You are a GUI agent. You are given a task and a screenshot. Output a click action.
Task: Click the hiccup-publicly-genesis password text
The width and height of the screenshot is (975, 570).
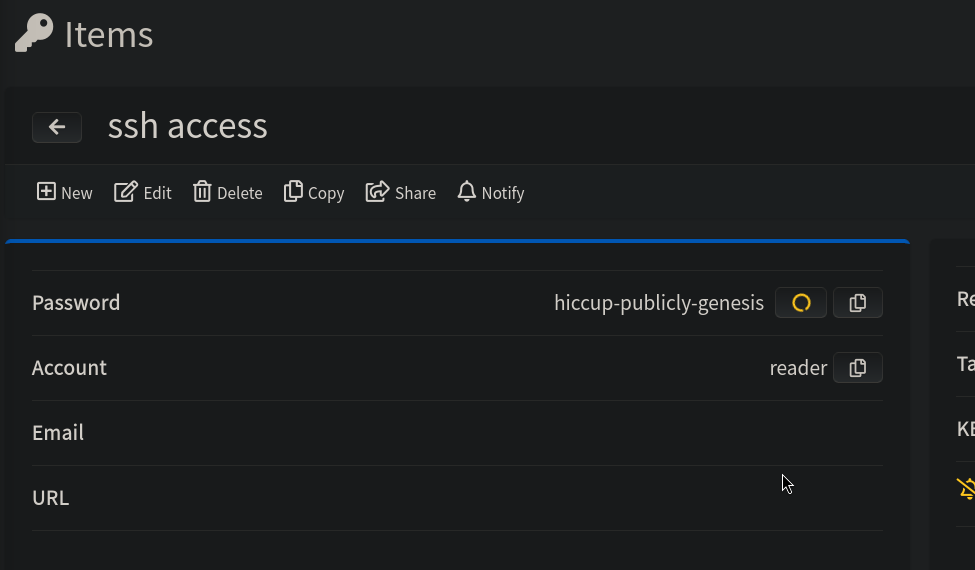pos(658,303)
